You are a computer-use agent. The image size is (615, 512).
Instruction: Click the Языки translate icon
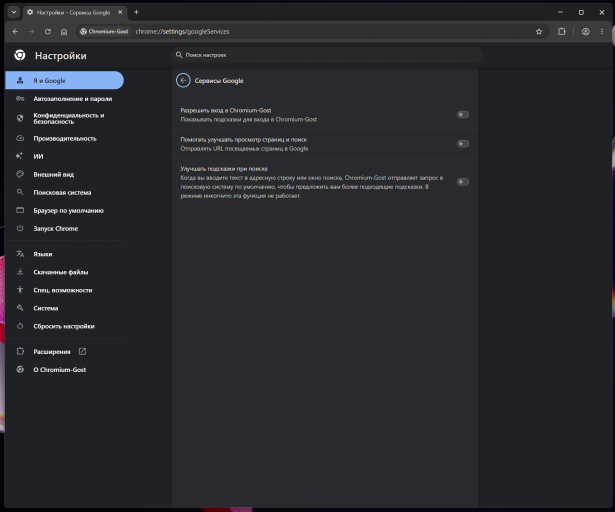[20, 254]
